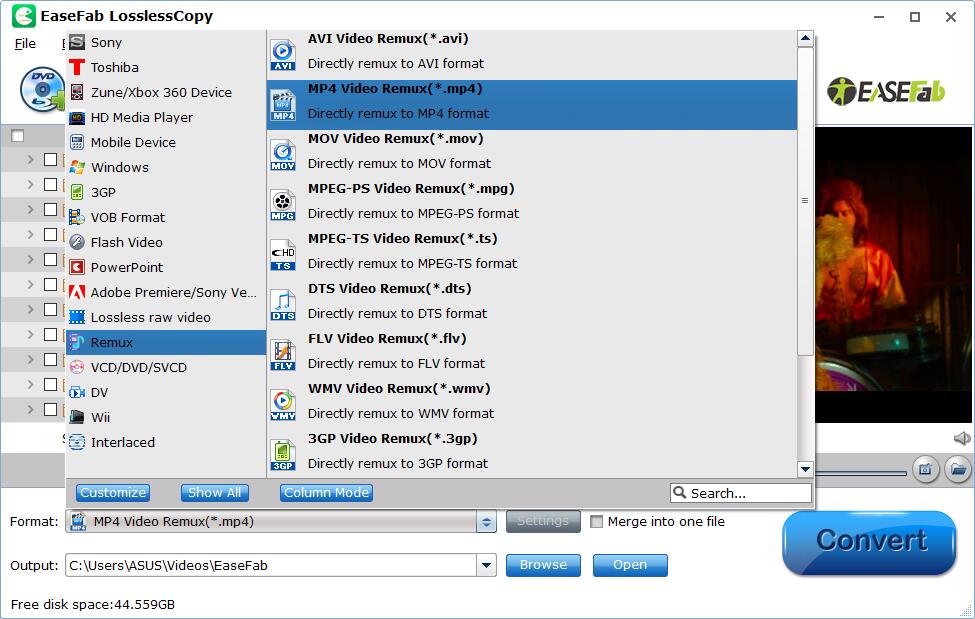
Task: Click the Load DVD disc icon
Action: coord(42,89)
